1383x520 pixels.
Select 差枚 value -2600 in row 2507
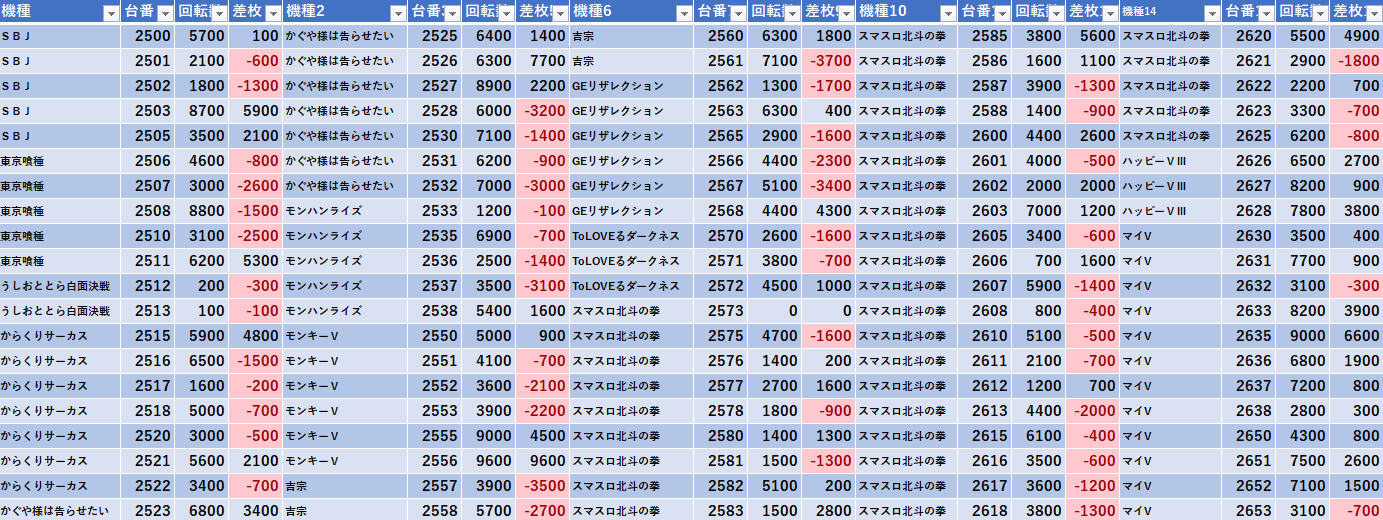coord(256,185)
